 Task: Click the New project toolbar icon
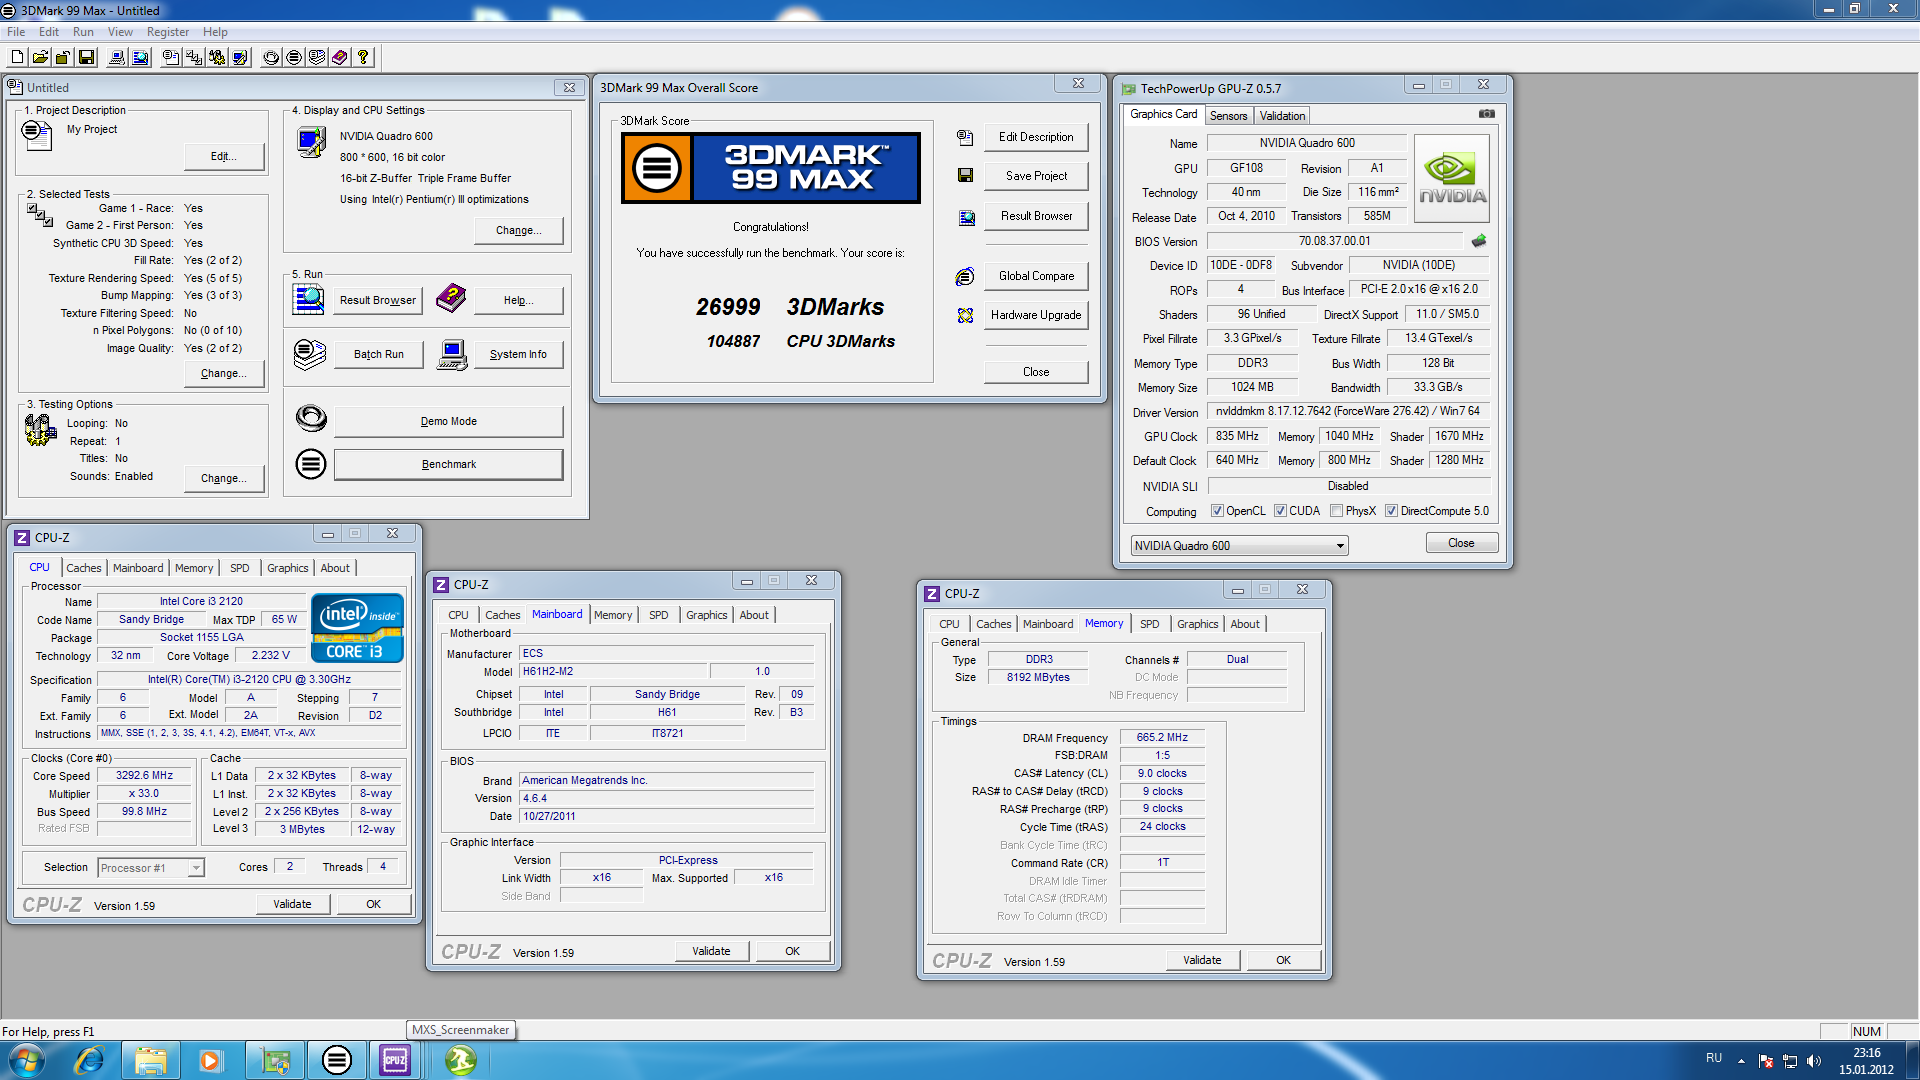17,58
